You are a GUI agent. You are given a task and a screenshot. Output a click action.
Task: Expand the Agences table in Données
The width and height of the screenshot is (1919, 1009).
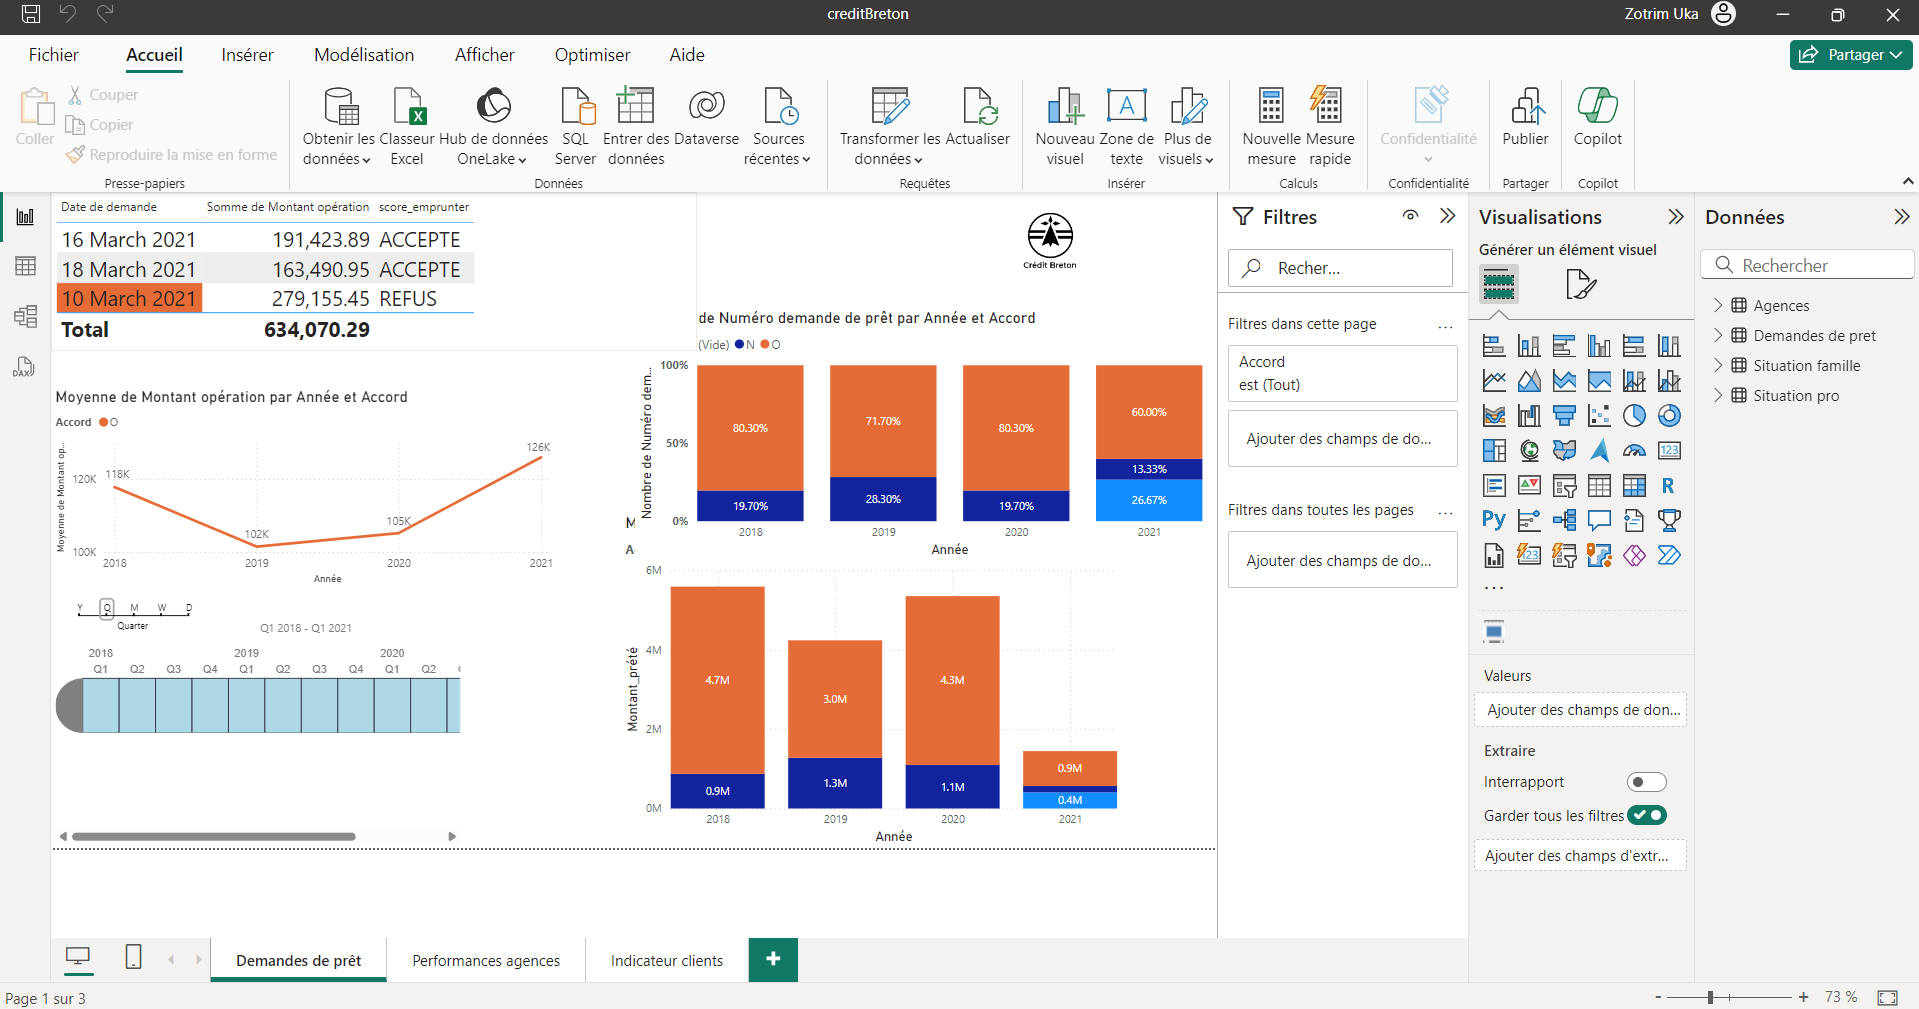(x=1718, y=305)
